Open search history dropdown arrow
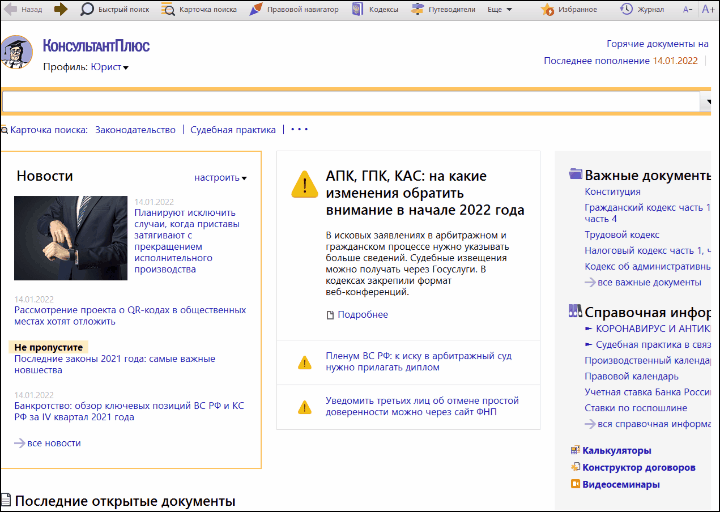This screenshot has width=720, height=512. coord(707,101)
